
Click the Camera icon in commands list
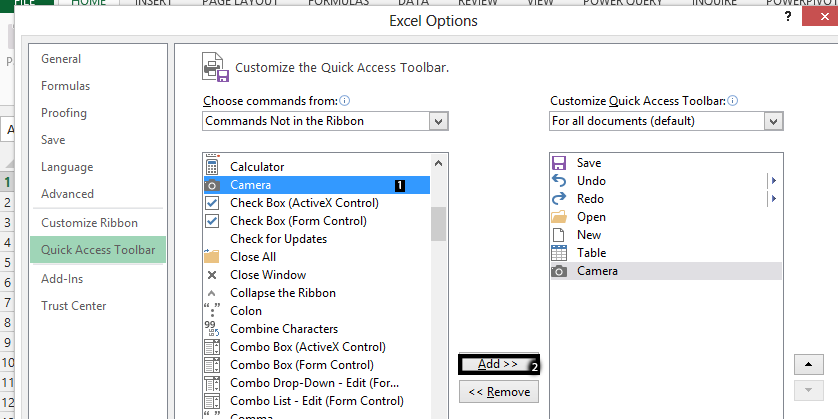212,185
